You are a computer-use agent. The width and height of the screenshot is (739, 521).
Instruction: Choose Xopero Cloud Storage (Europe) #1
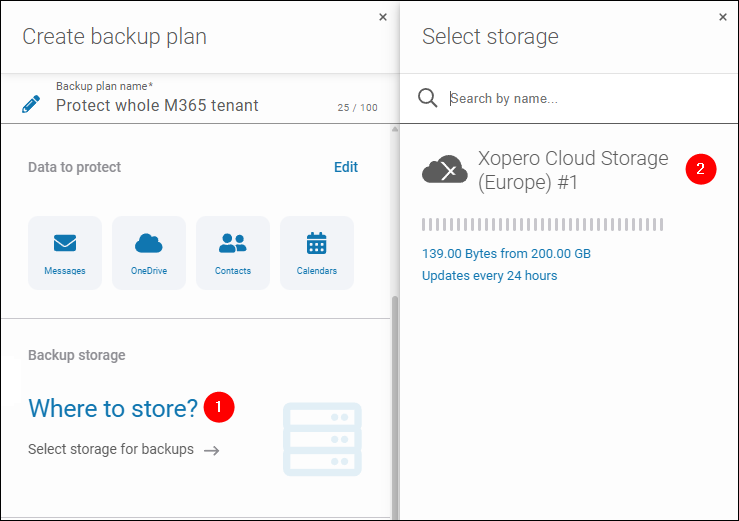[x=573, y=170]
